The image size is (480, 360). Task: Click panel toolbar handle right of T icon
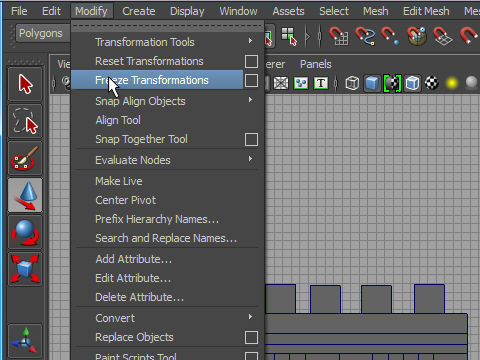point(336,83)
